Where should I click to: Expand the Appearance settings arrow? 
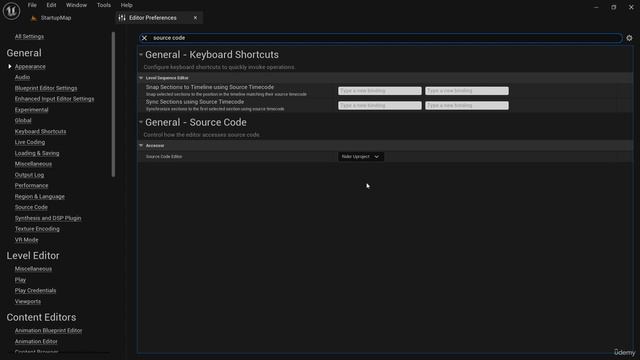point(10,67)
